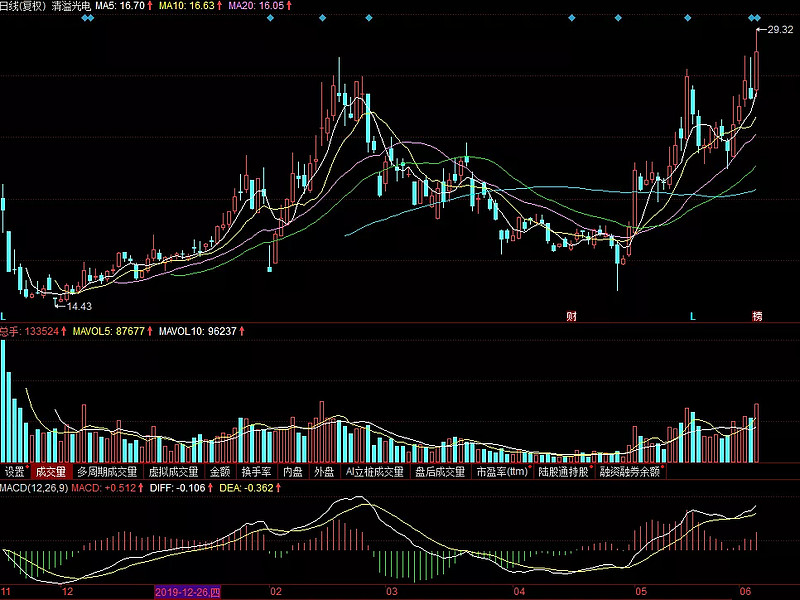Open the 盘后成交量 tab

coord(440,471)
